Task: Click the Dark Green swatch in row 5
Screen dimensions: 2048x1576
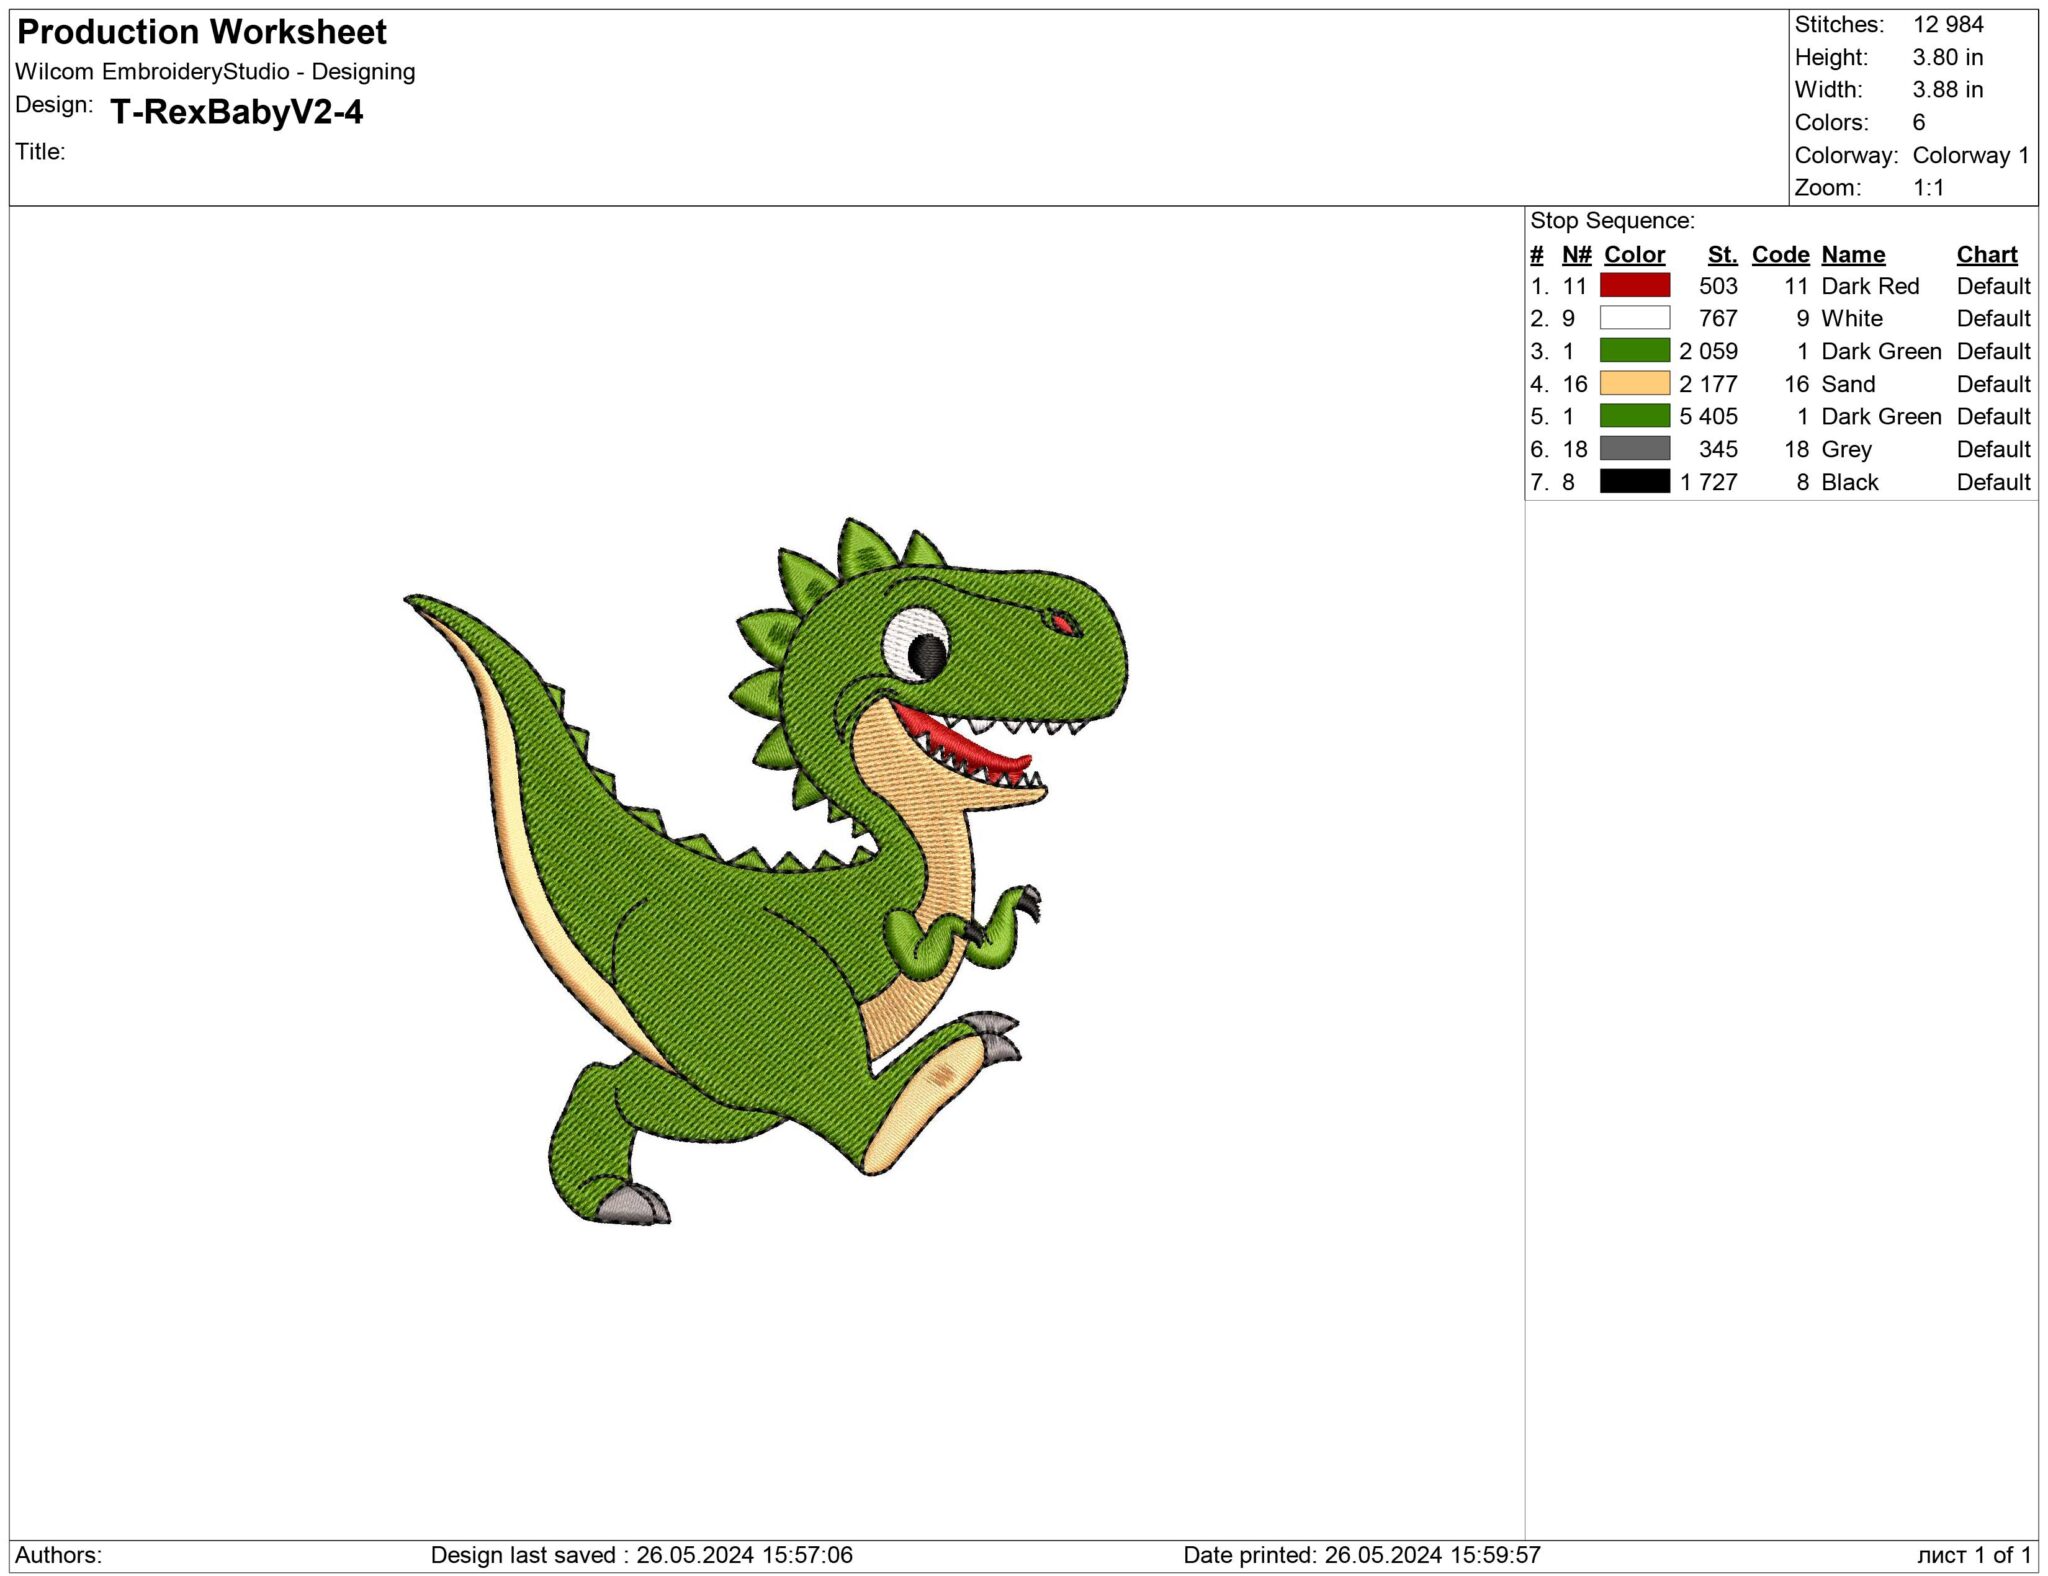Action: coord(1634,415)
